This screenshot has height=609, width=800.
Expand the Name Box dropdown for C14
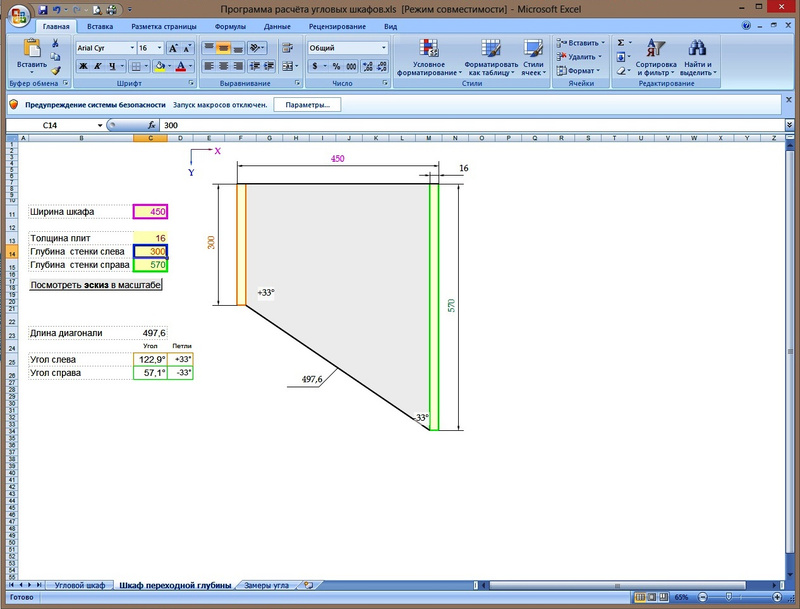(100, 125)
